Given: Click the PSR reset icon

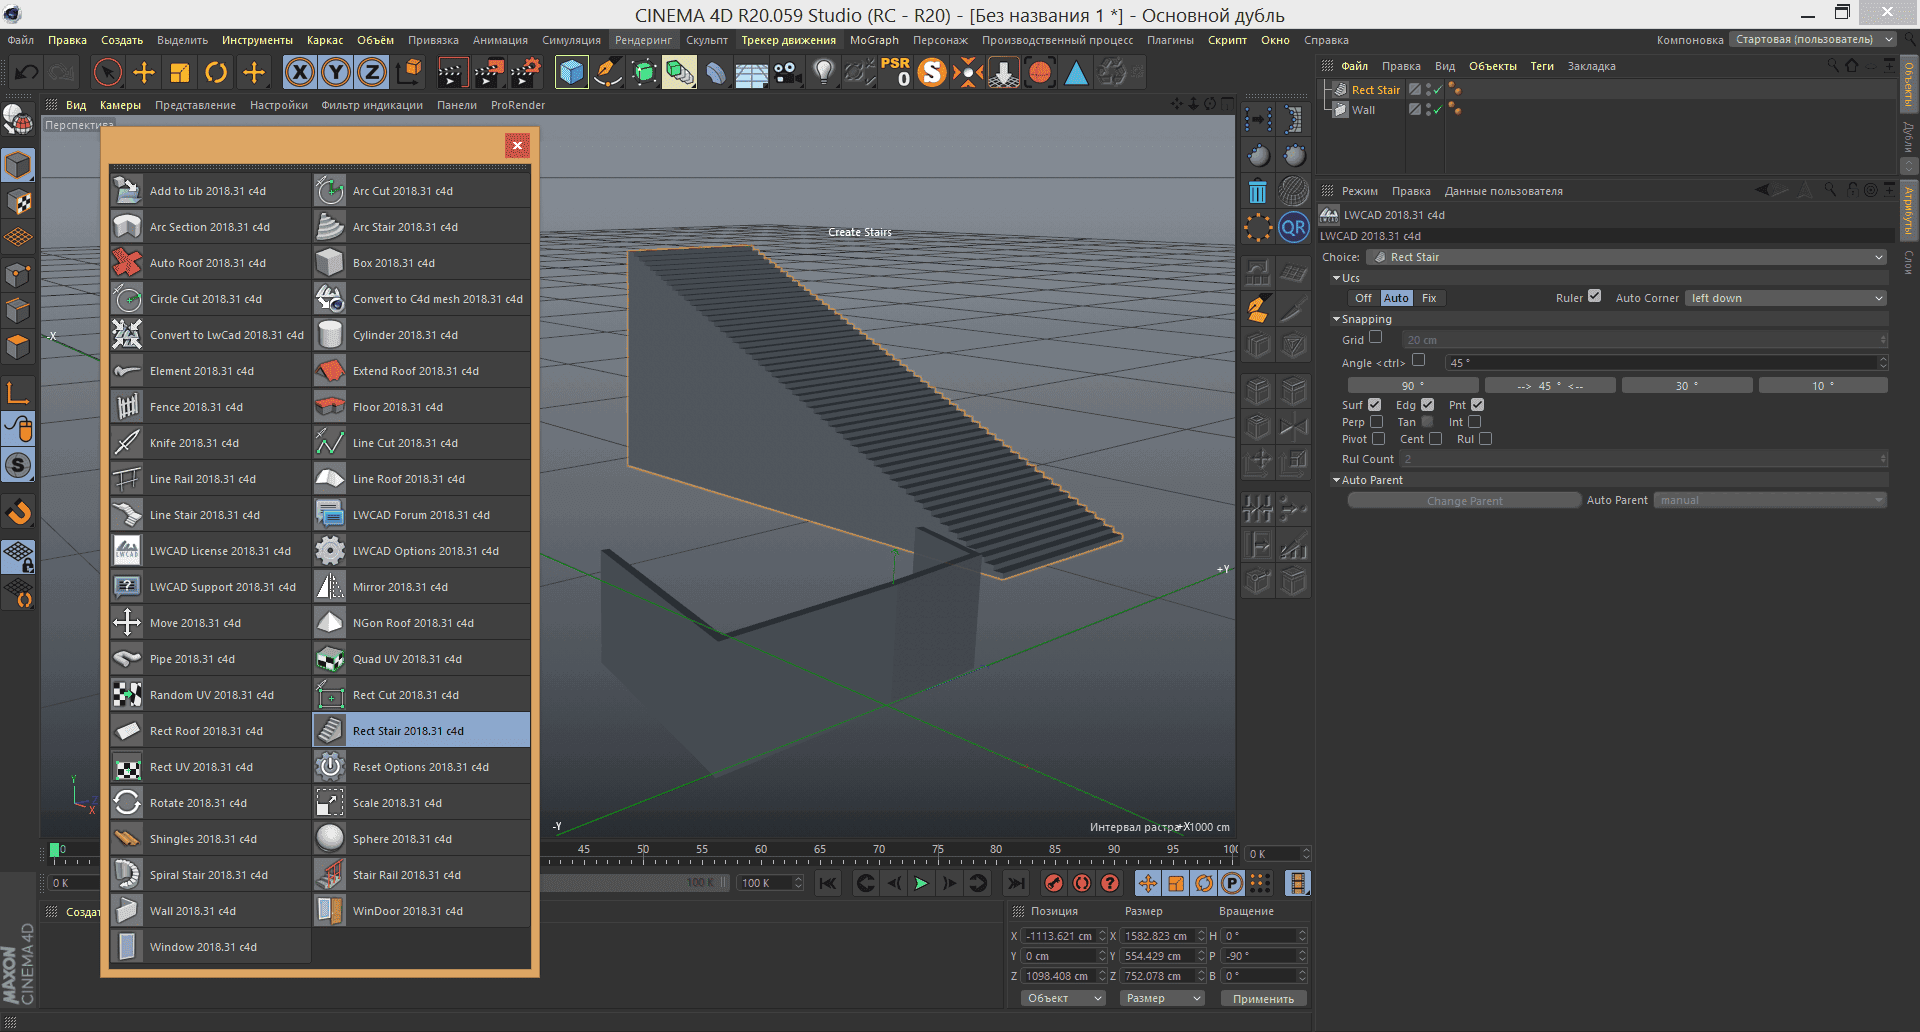Looking at the screenshot, I should 895,72.
